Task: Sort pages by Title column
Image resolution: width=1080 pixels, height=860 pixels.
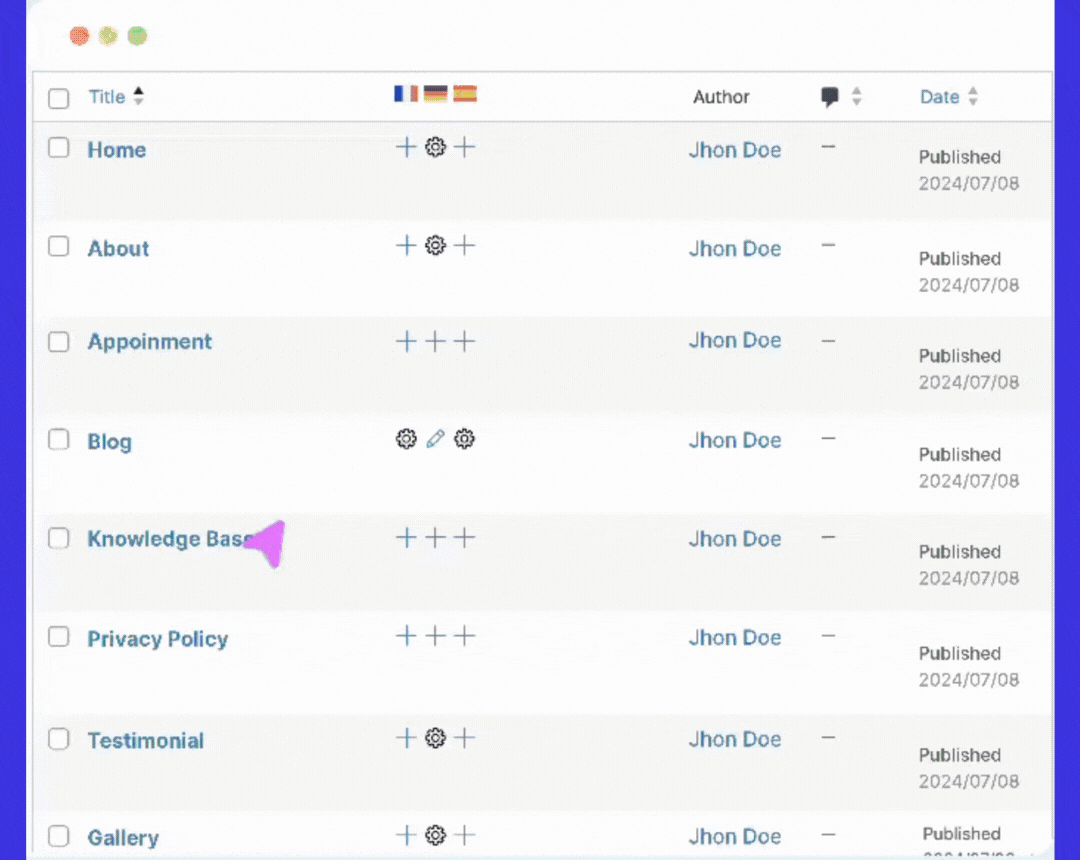Action: click(x=107, y=97)
